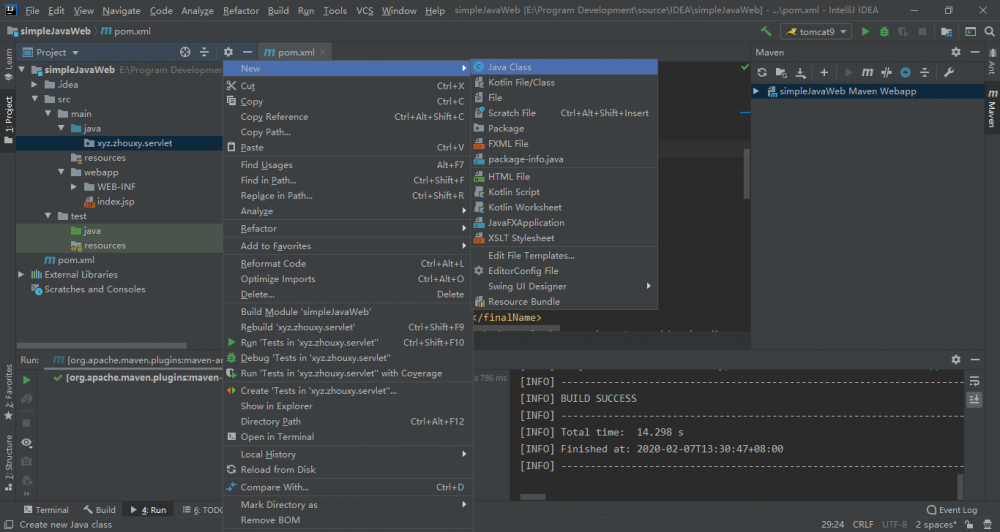Screen dimensions: 1000x532
Task: Open Project panel gear settings
Action: point(228,52)
